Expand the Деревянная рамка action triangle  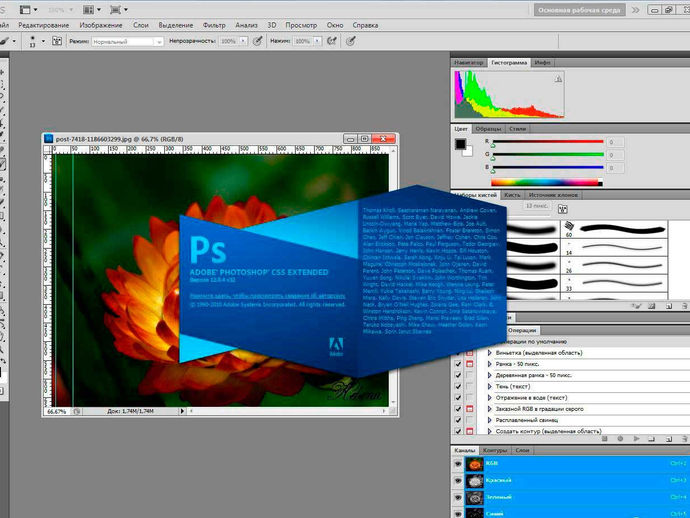(x=489, y=375)
